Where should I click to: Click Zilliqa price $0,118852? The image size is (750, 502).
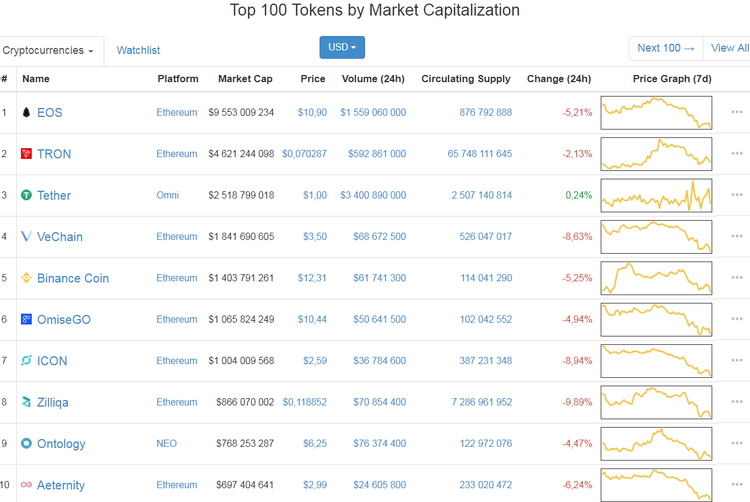click(305, 402)
